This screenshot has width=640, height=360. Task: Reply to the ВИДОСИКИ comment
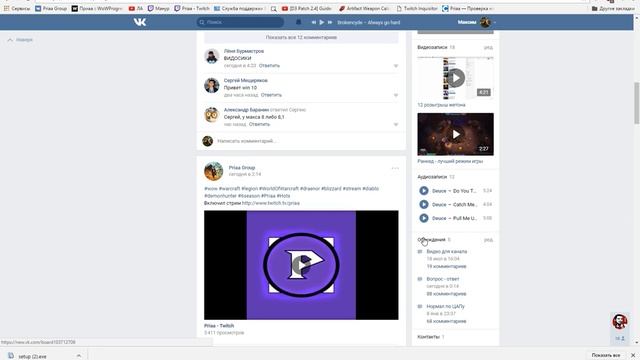269,65
